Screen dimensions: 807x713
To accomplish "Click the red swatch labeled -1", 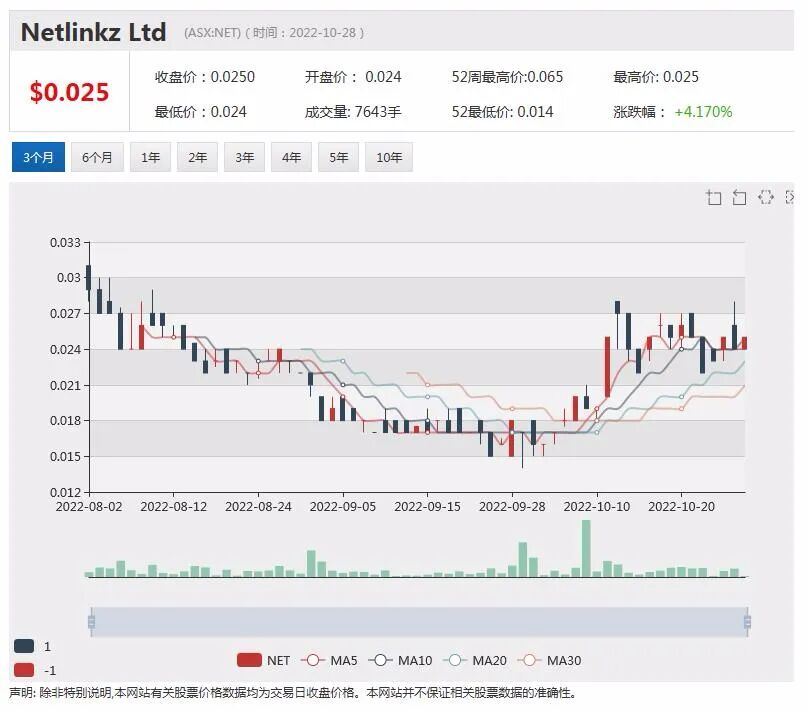I will coord(24,670).
